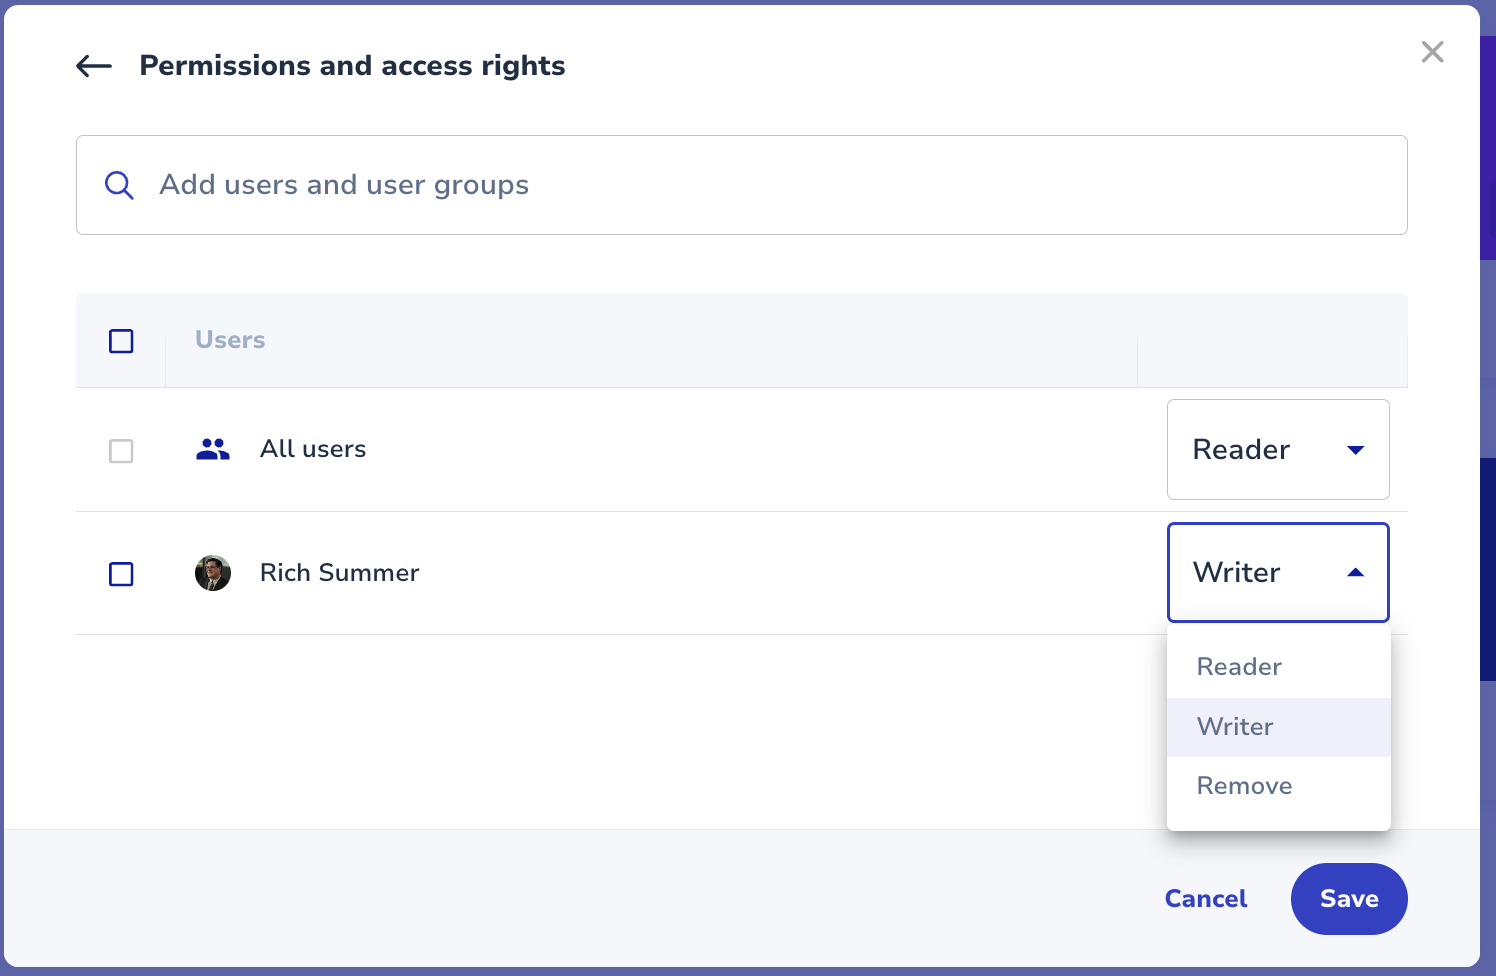The height and width of the screenshot is (976, 1496).
Task: Choose Writer in the role menu
Action: coord(1235,727)
